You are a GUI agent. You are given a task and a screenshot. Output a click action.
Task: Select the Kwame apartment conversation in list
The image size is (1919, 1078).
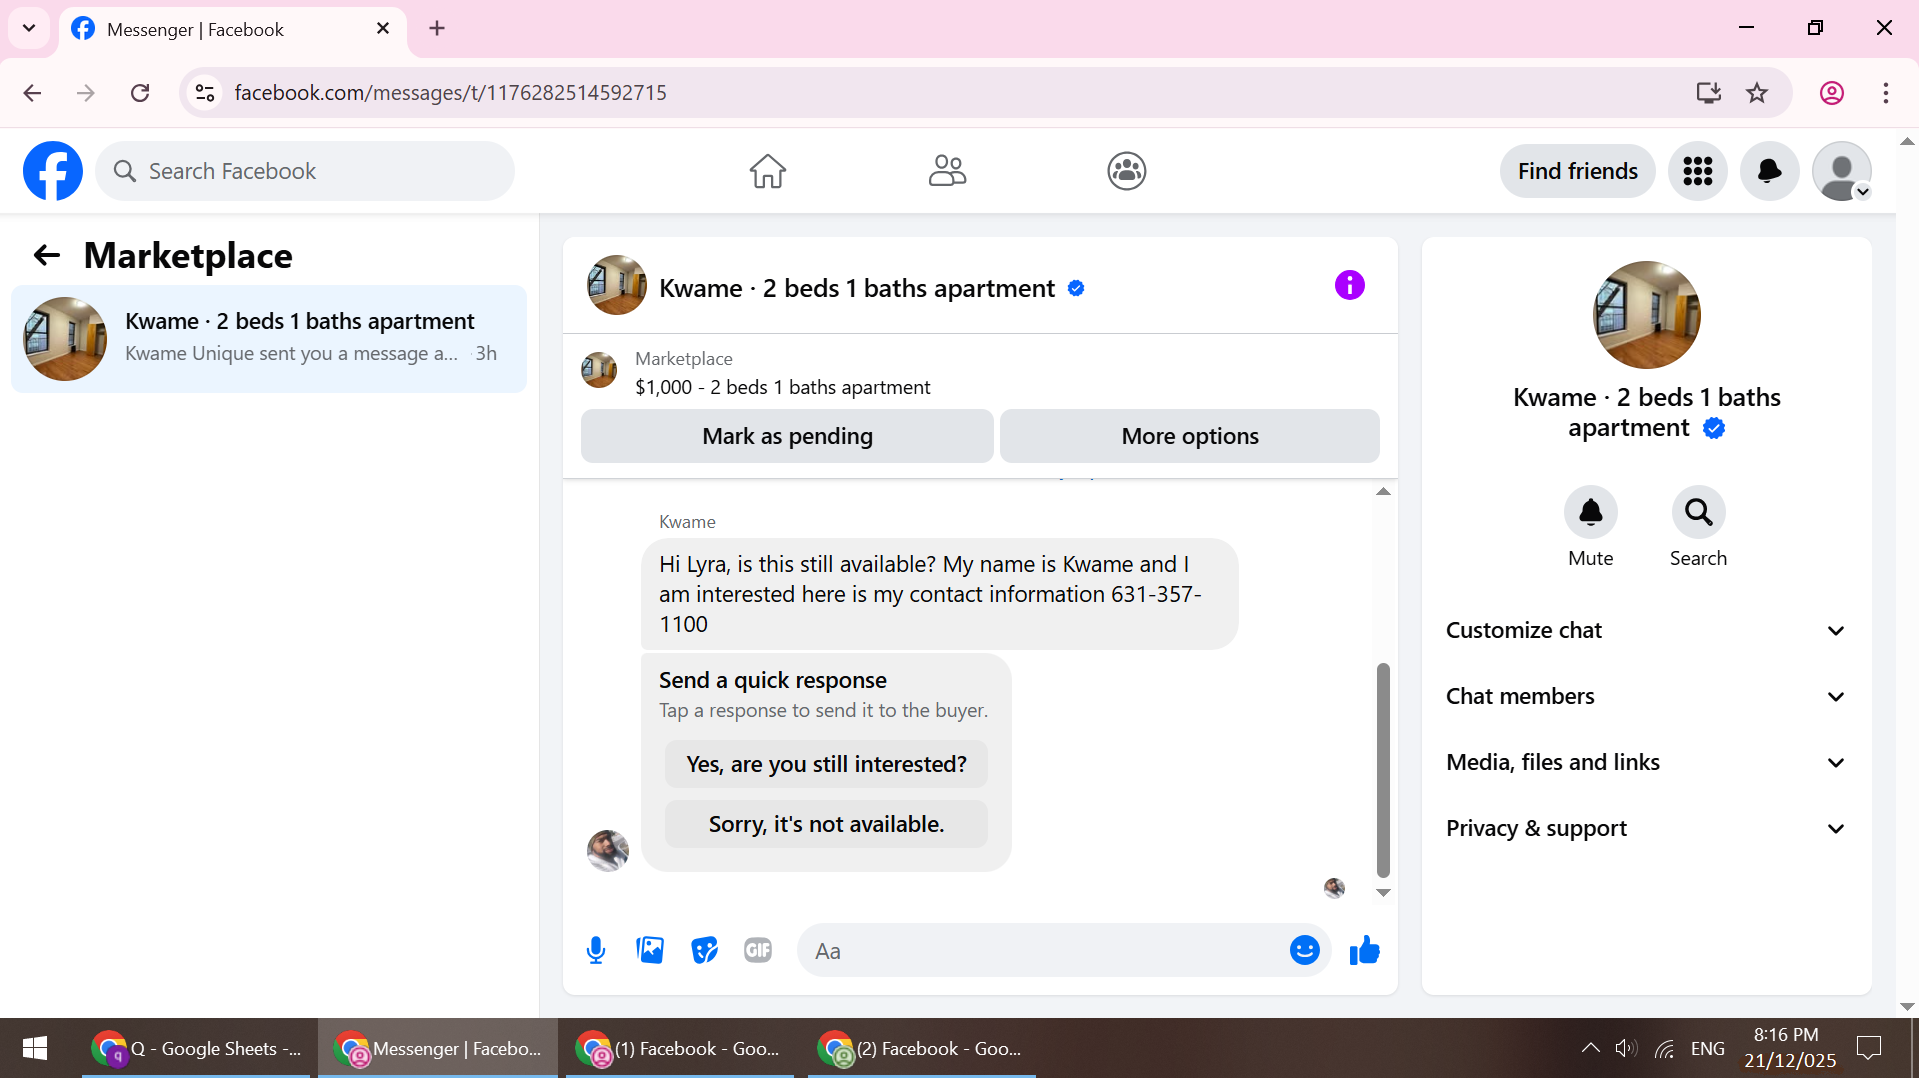pyautogui.click(x=269, y=339)
